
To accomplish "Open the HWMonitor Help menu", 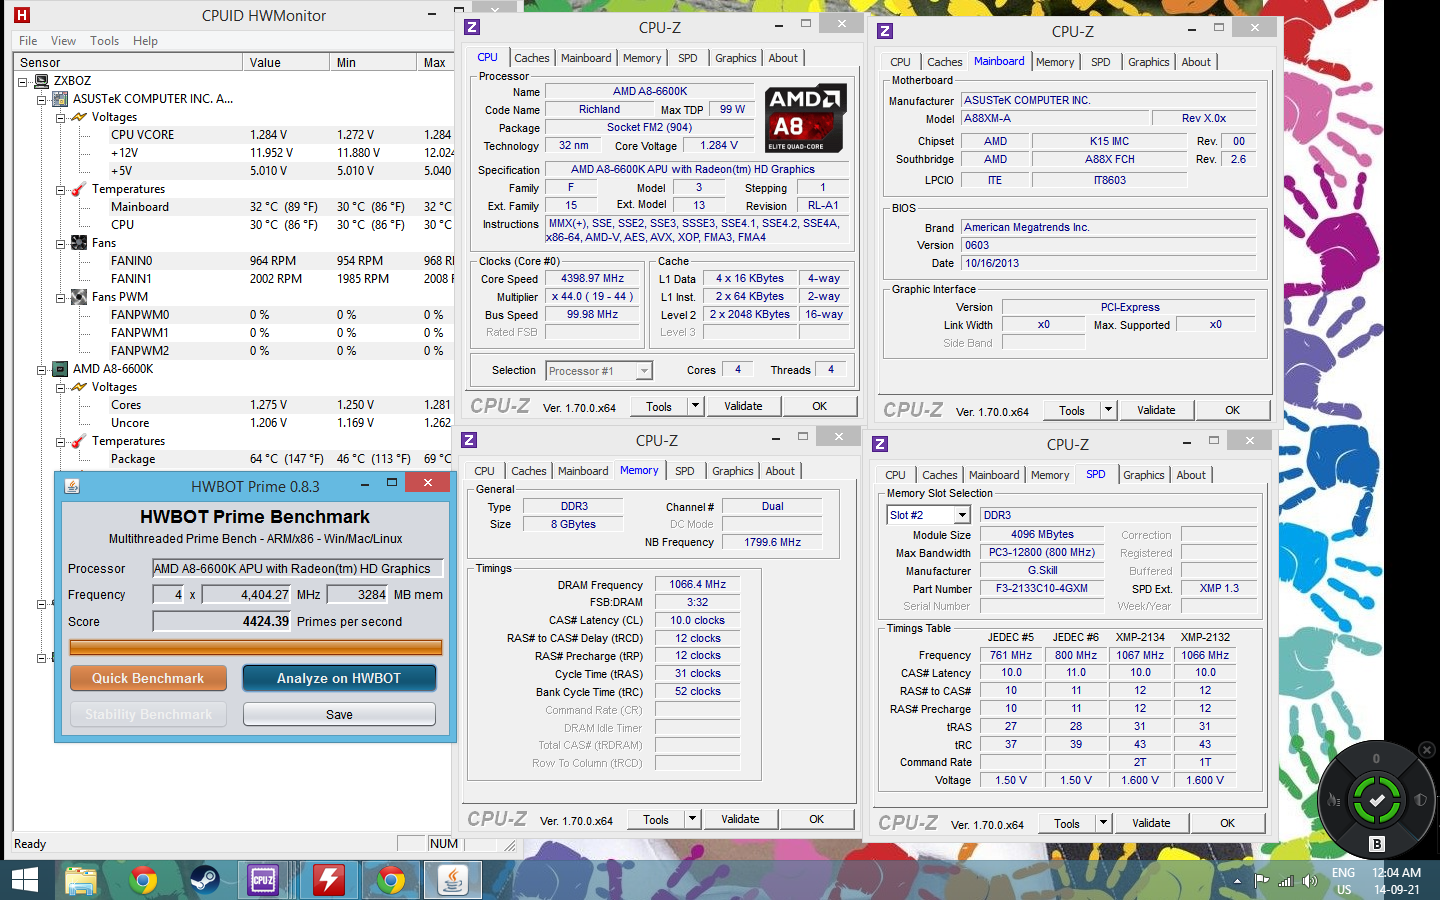I will point(145,41).
